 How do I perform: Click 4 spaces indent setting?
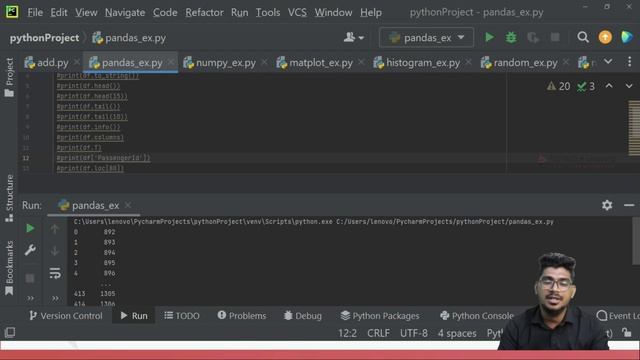pos(457,333)
